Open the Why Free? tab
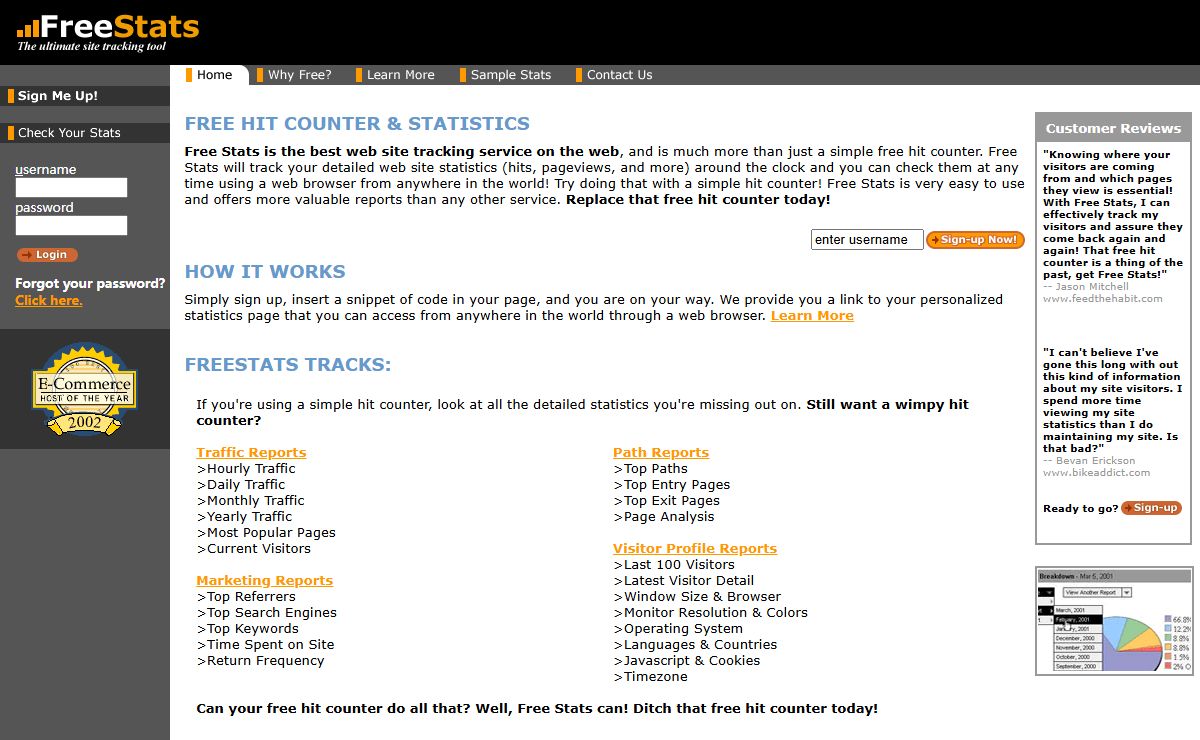1200x740 pixels. 299,75
